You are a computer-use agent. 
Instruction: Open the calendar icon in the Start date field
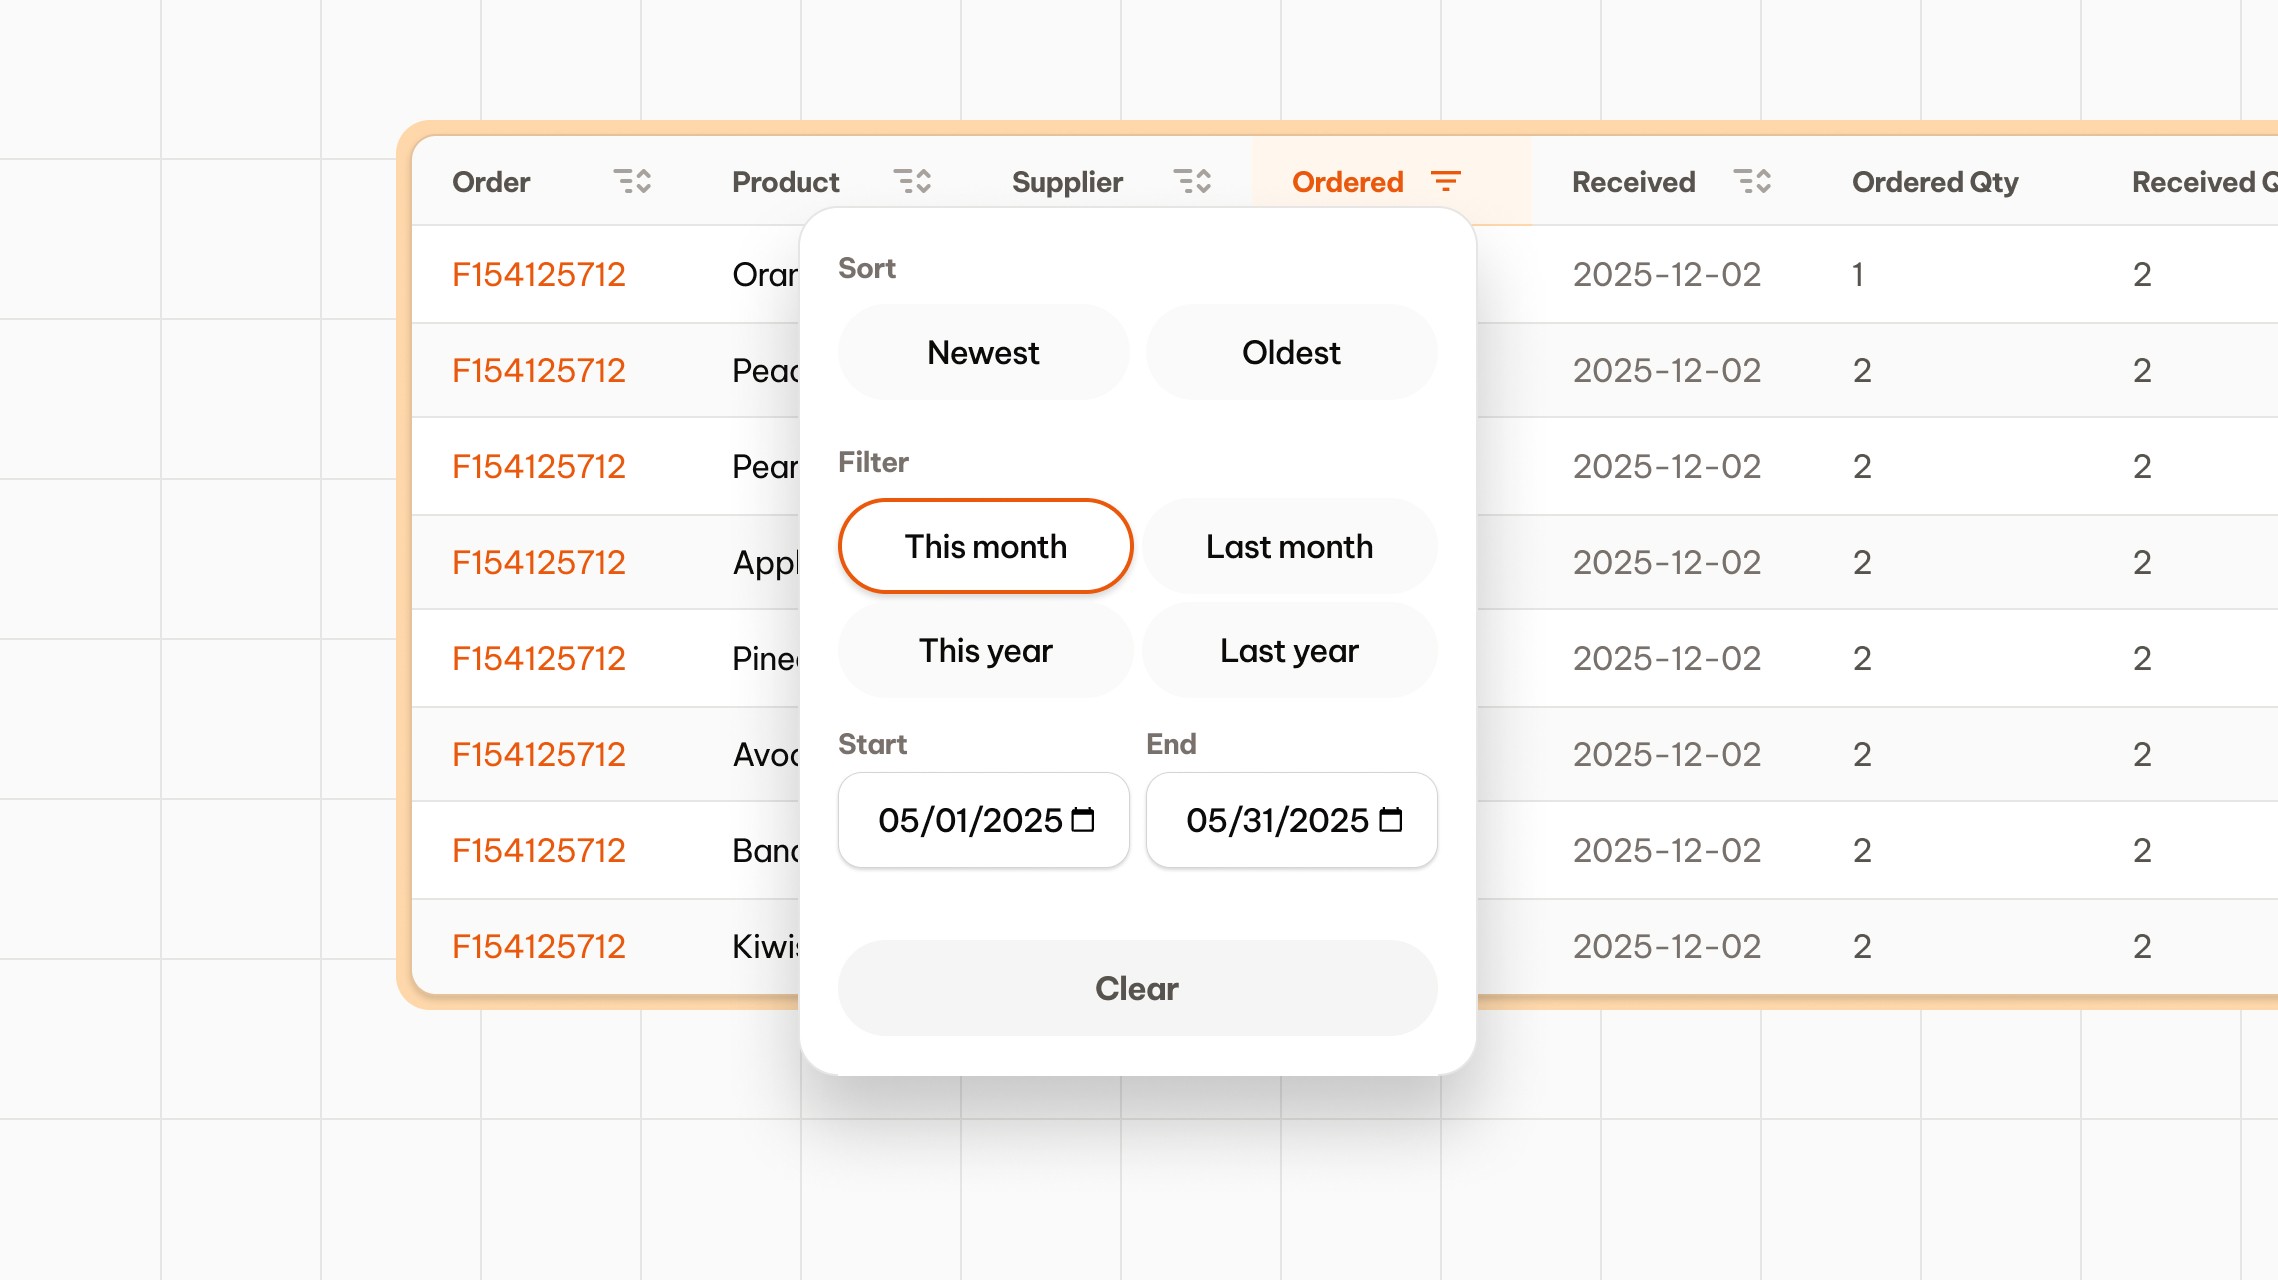[1082, 820]
